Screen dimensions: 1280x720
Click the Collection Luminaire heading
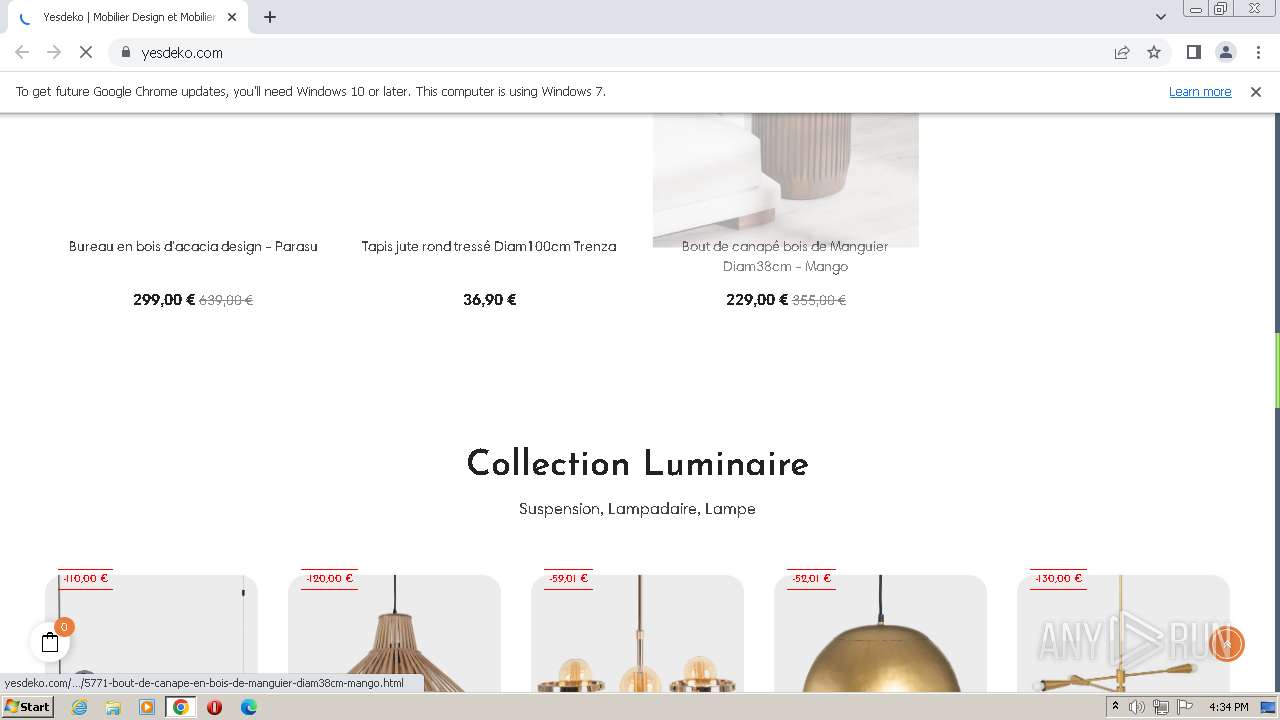click(x=637, y=463)
